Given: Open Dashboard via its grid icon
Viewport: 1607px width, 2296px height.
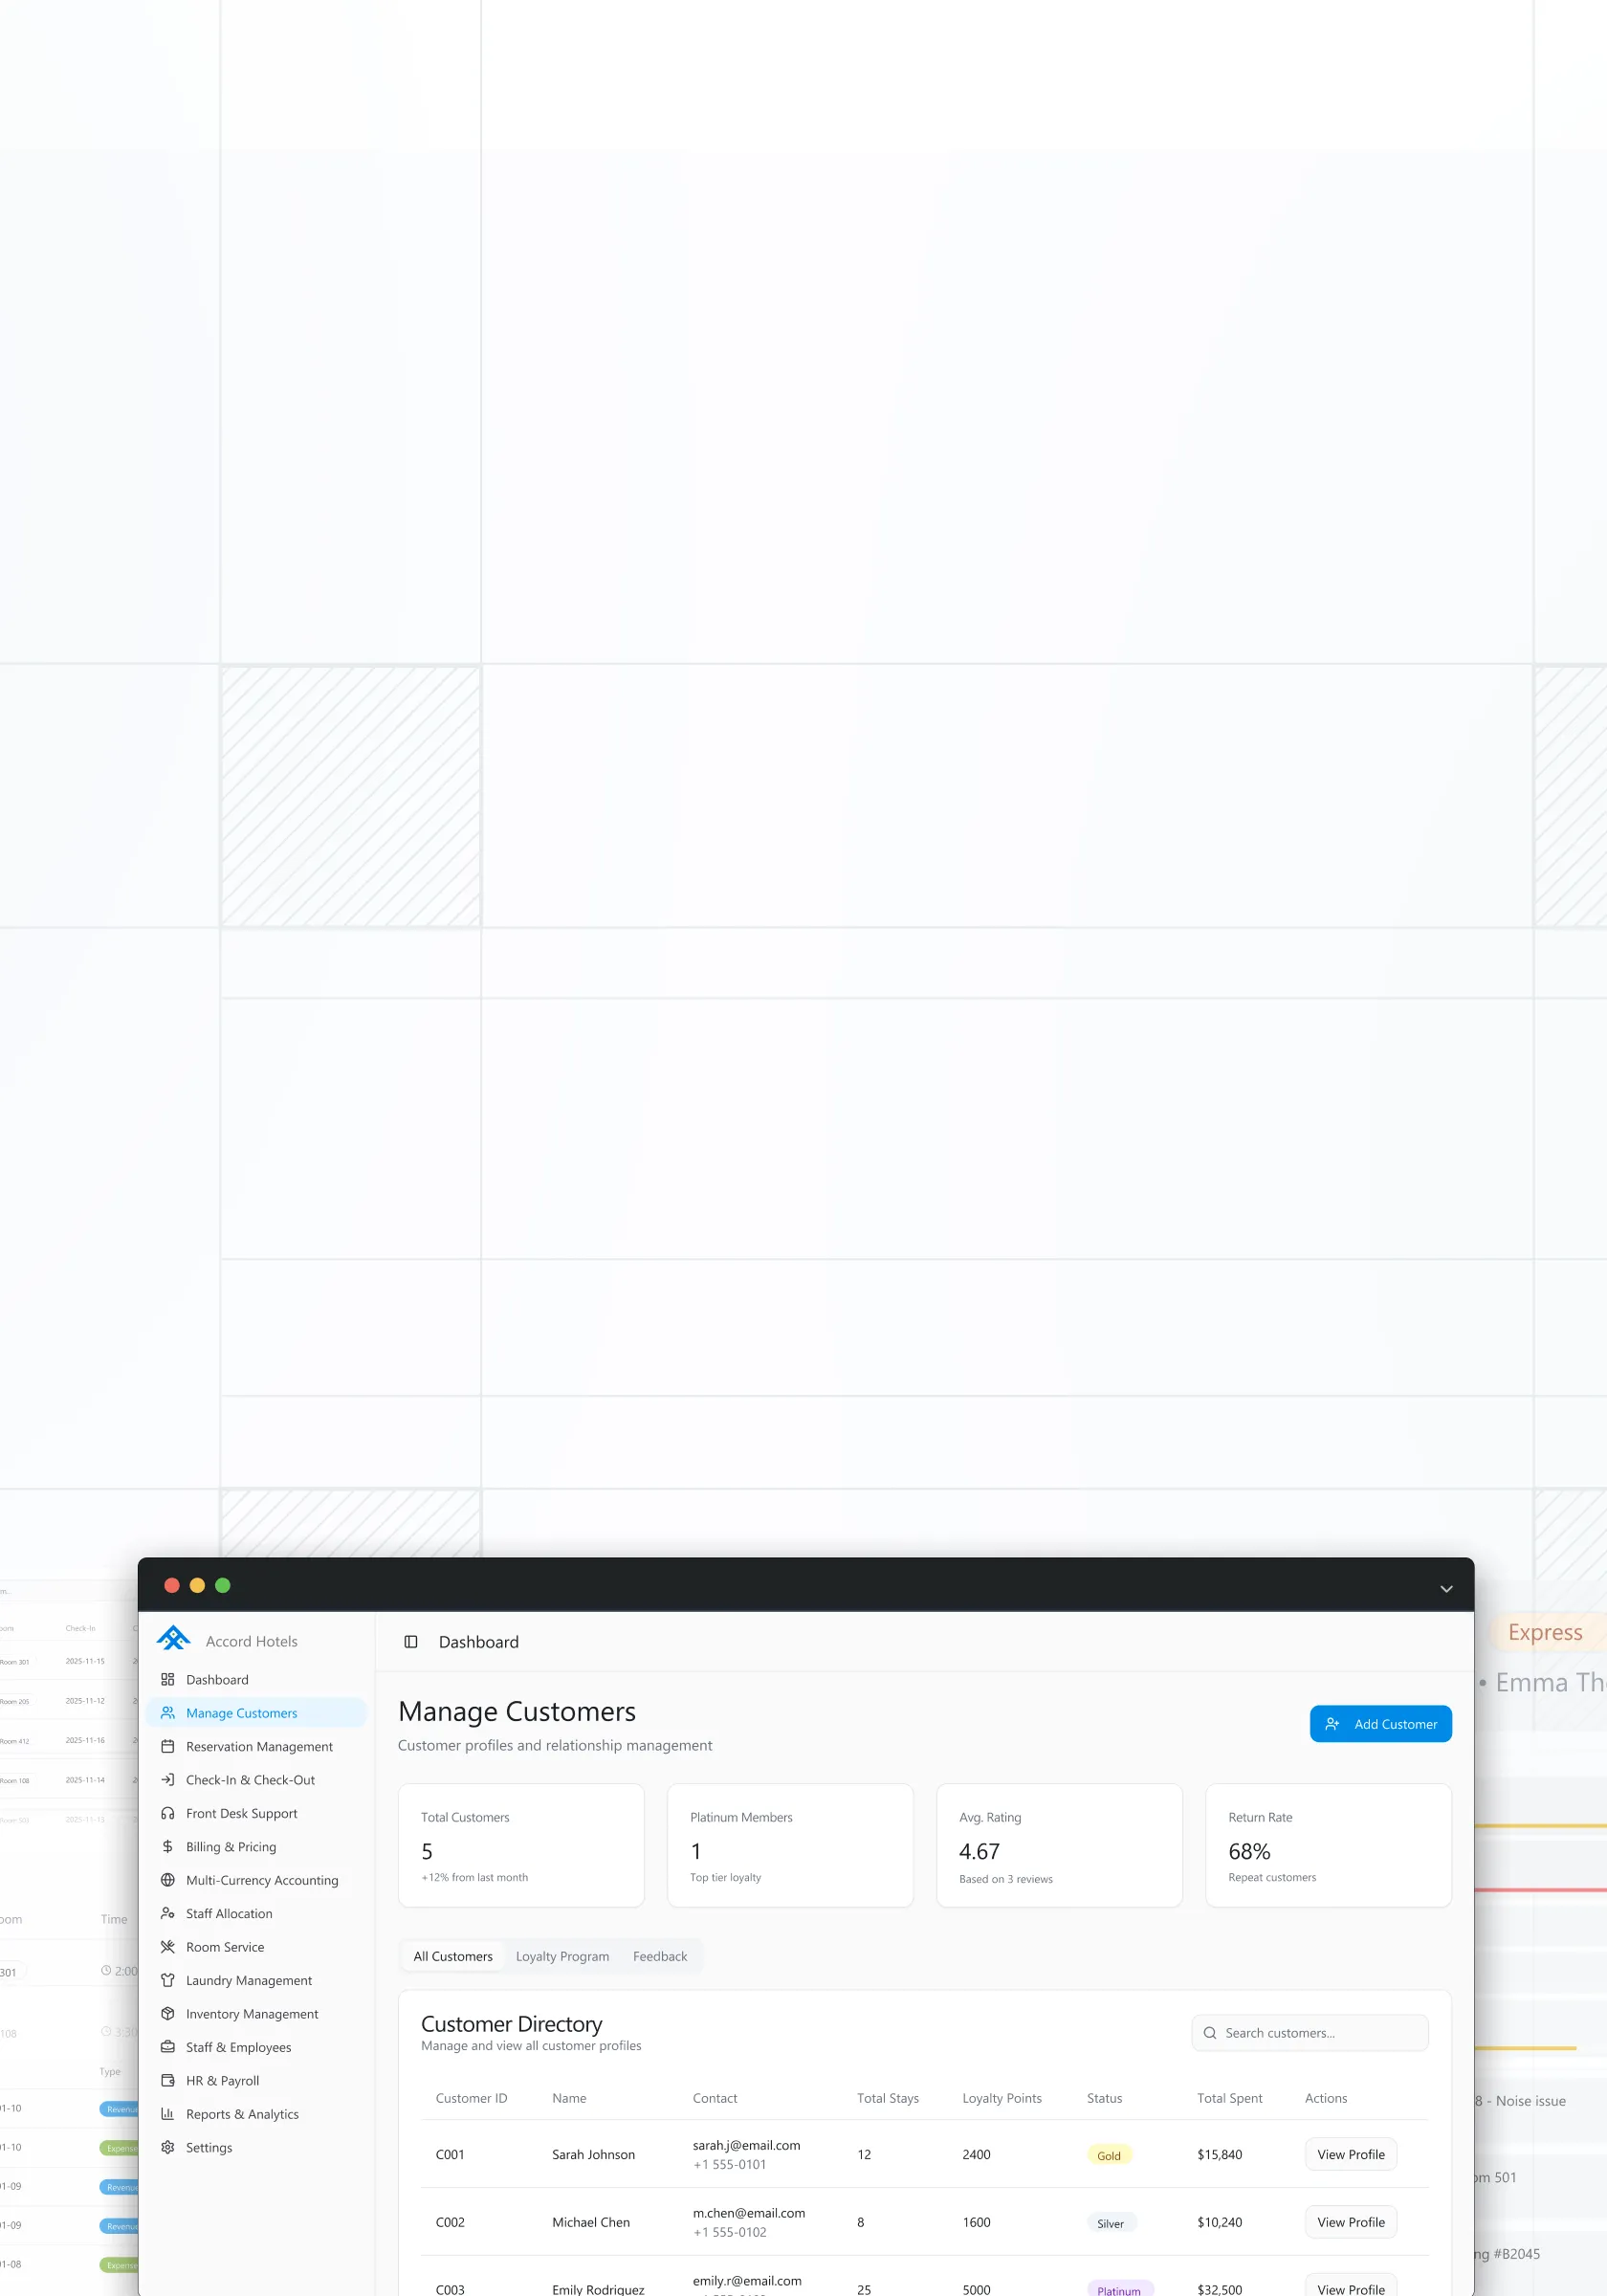Looking at the screenshot, I should (x=168, y=1679).
